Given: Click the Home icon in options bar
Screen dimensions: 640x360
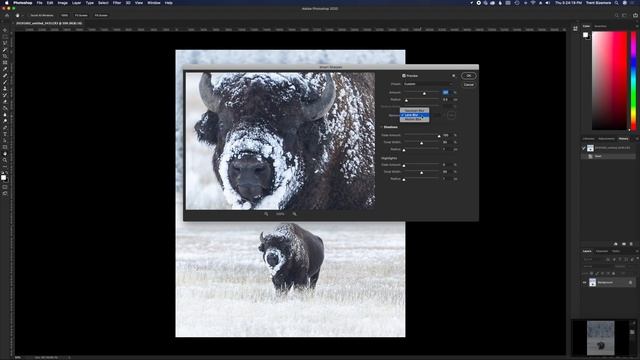Looking at the screenshot, I should (x=7, y=16).
